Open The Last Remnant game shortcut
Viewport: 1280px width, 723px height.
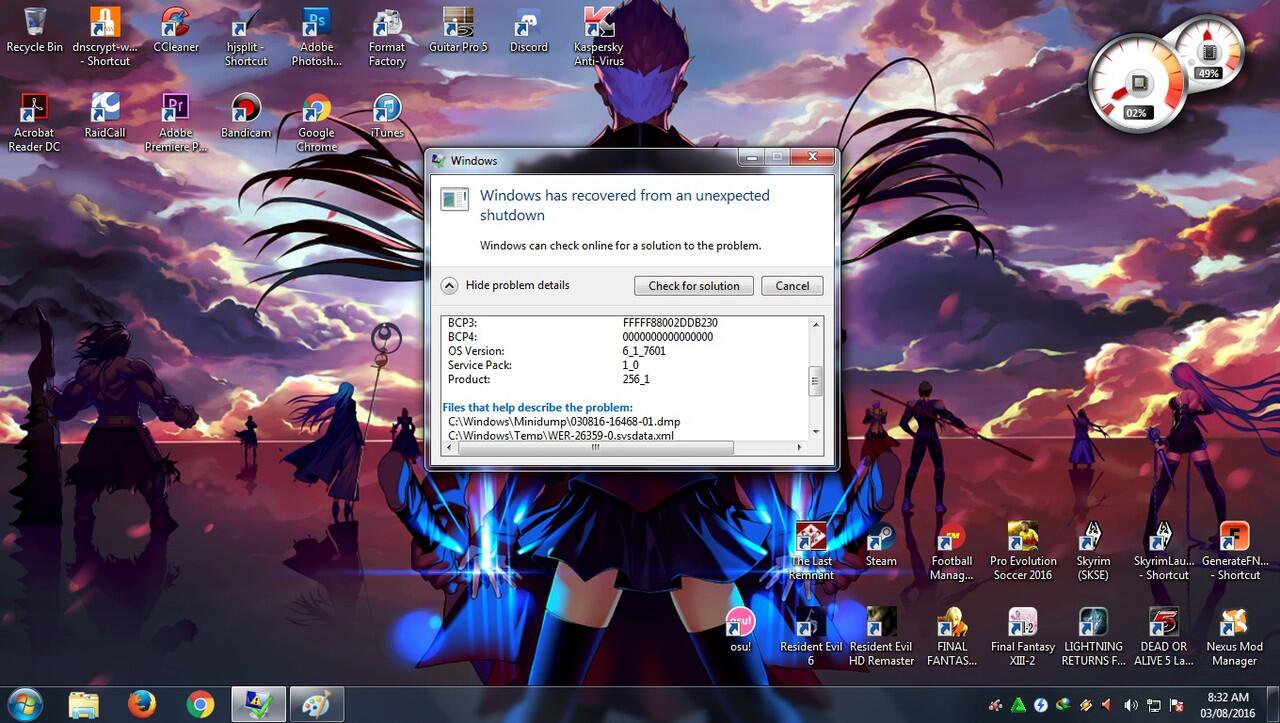click(x=811, y=551)
